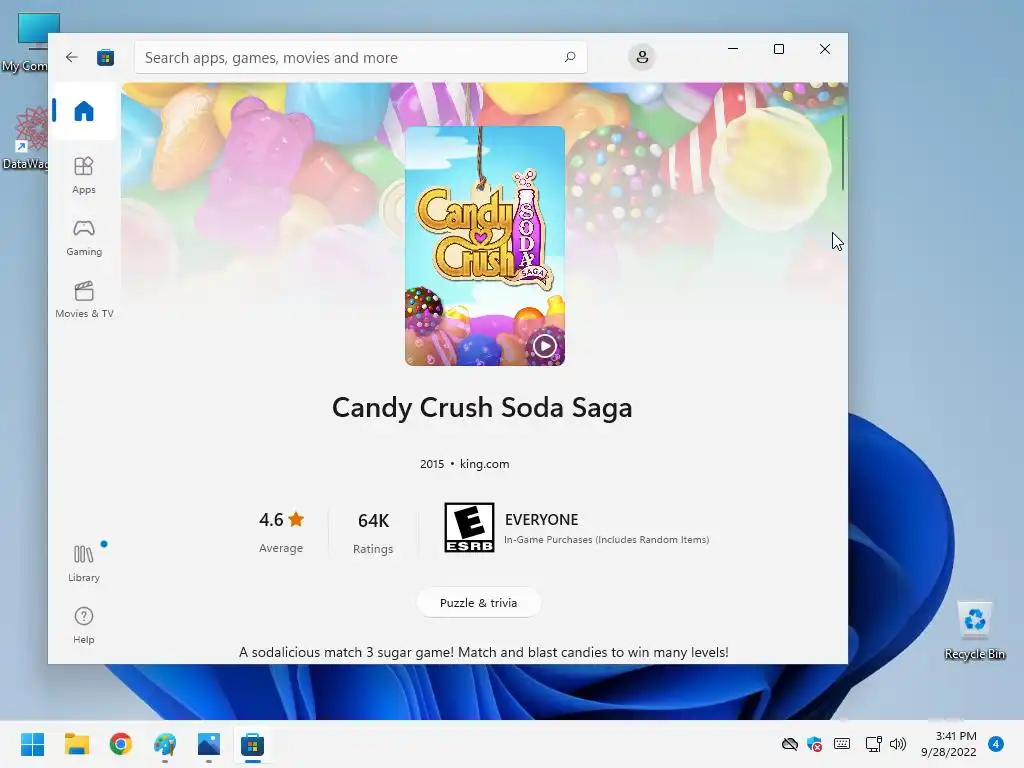Select the Puzzle & trivia category tag
This screenshot has height=768, width=1024.
(479, 602)
